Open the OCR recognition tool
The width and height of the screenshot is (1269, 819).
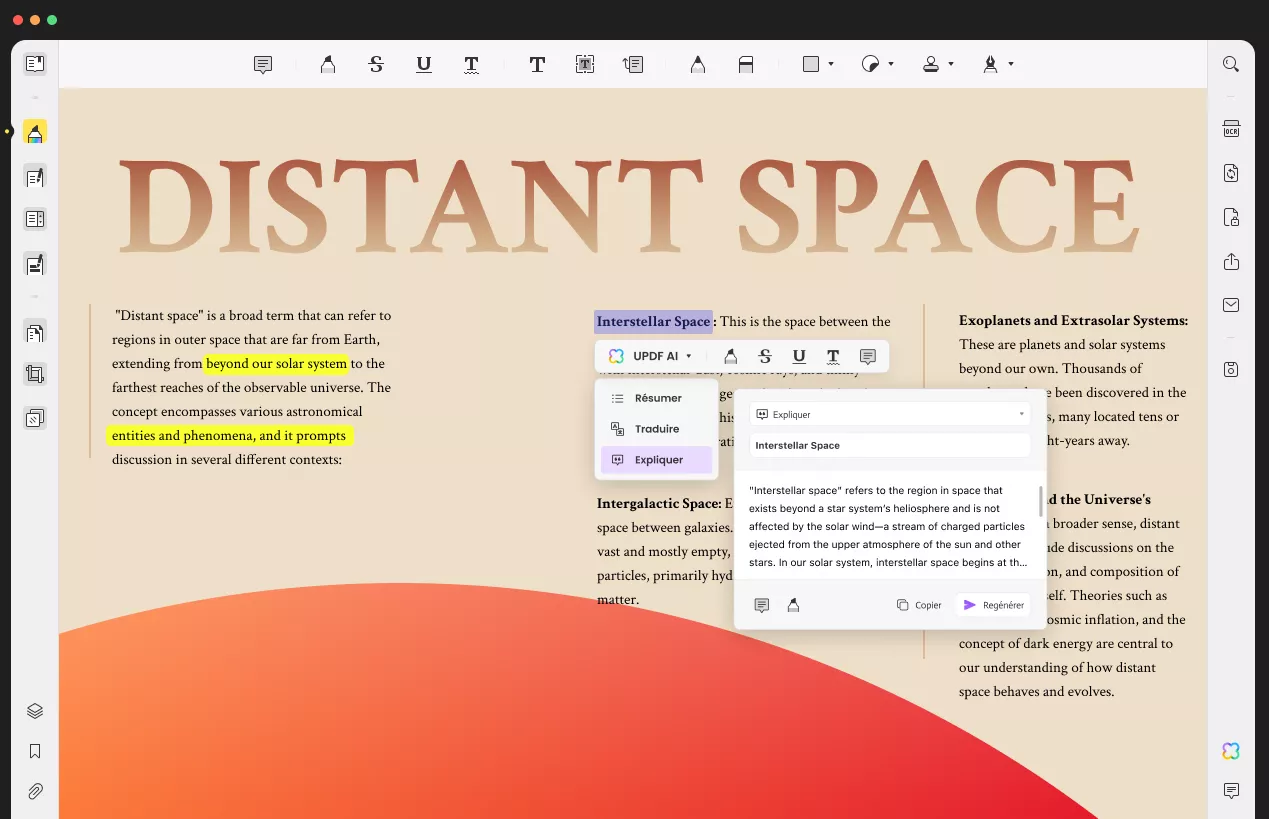pyautogui.click(x=1231, y=129)
